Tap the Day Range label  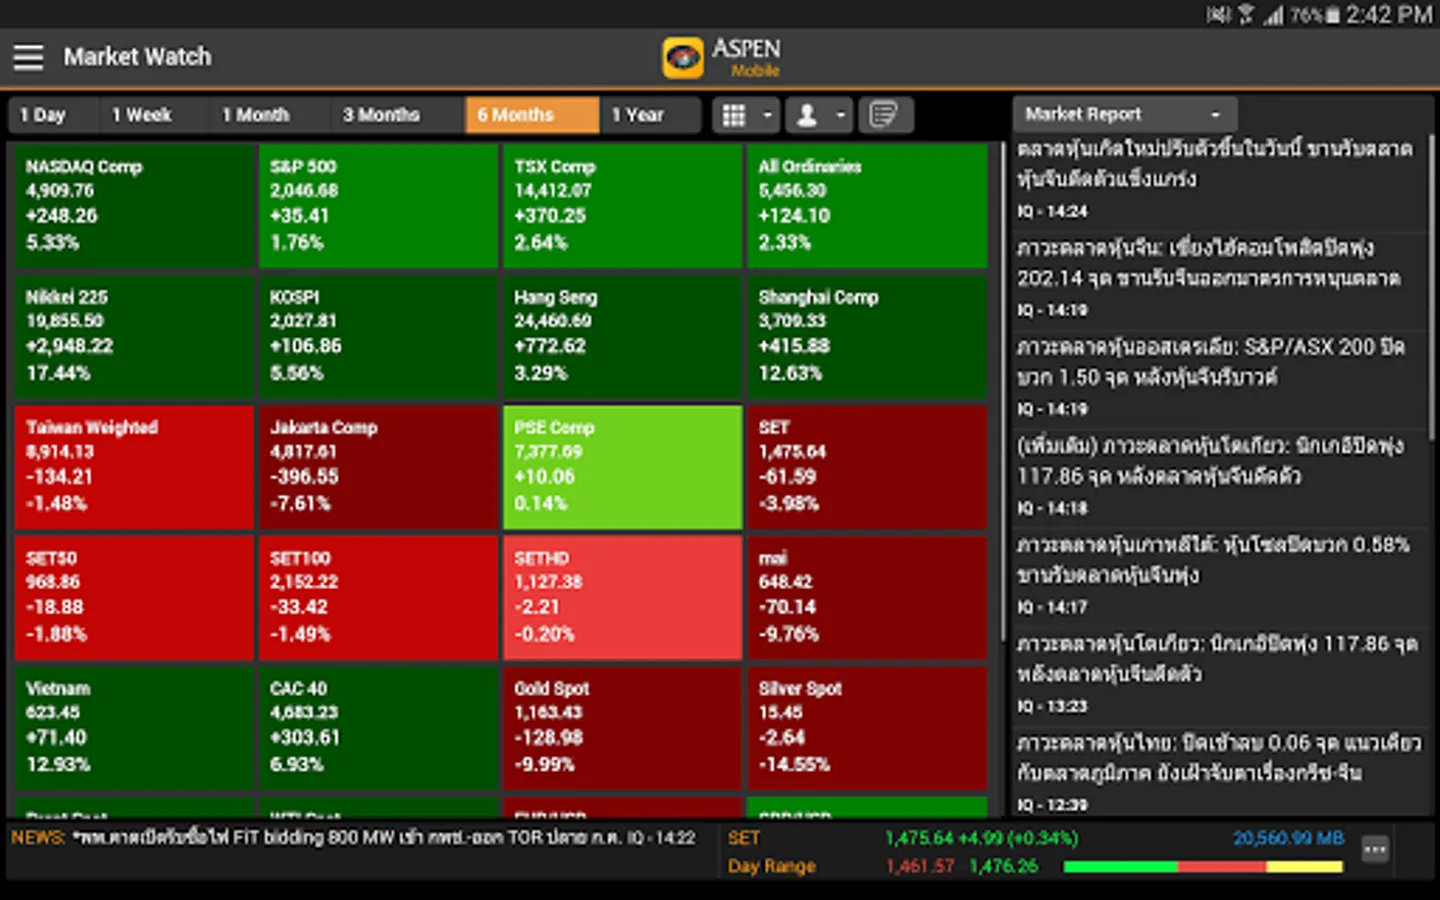point(772,866)
